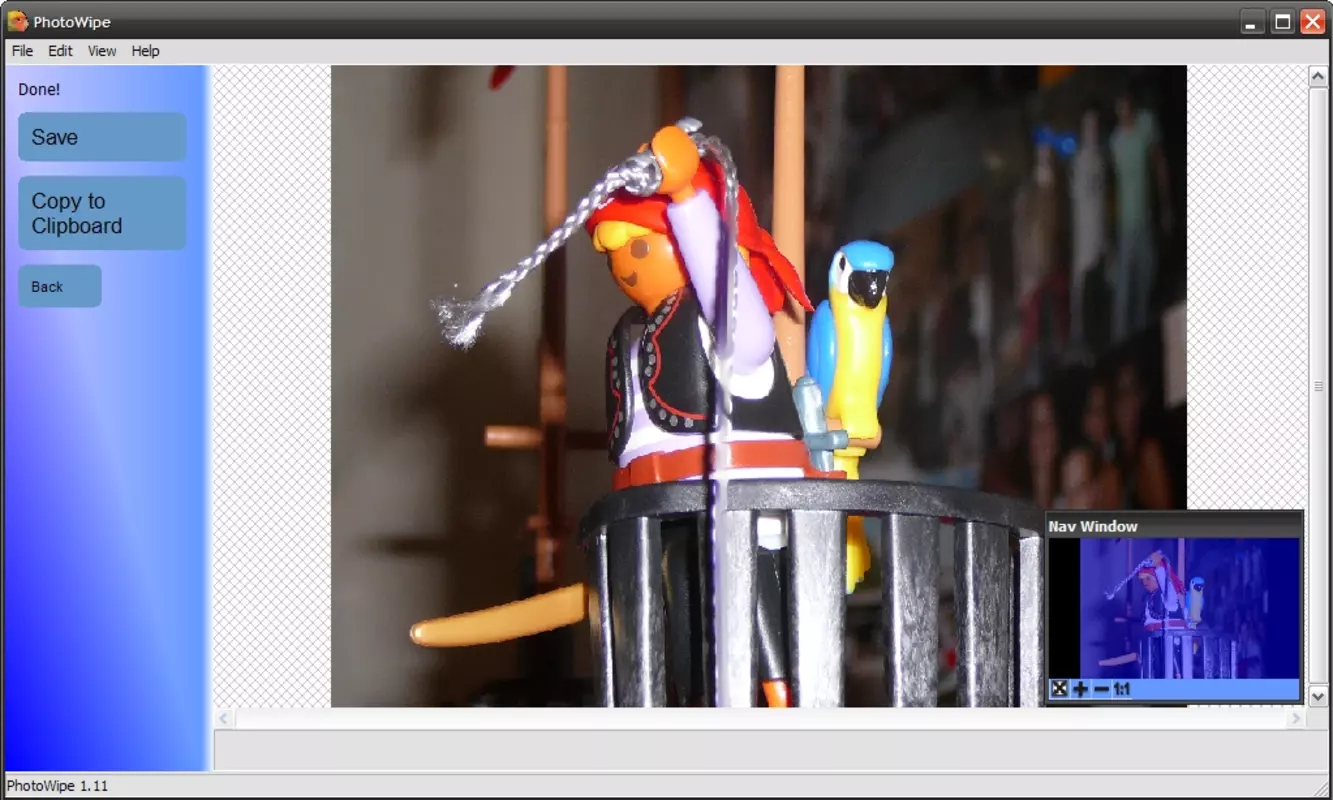The image size is (1333, 800).
Task: Set zoom to 1:1 in Nav Window
Action: tap(1122, 689)
